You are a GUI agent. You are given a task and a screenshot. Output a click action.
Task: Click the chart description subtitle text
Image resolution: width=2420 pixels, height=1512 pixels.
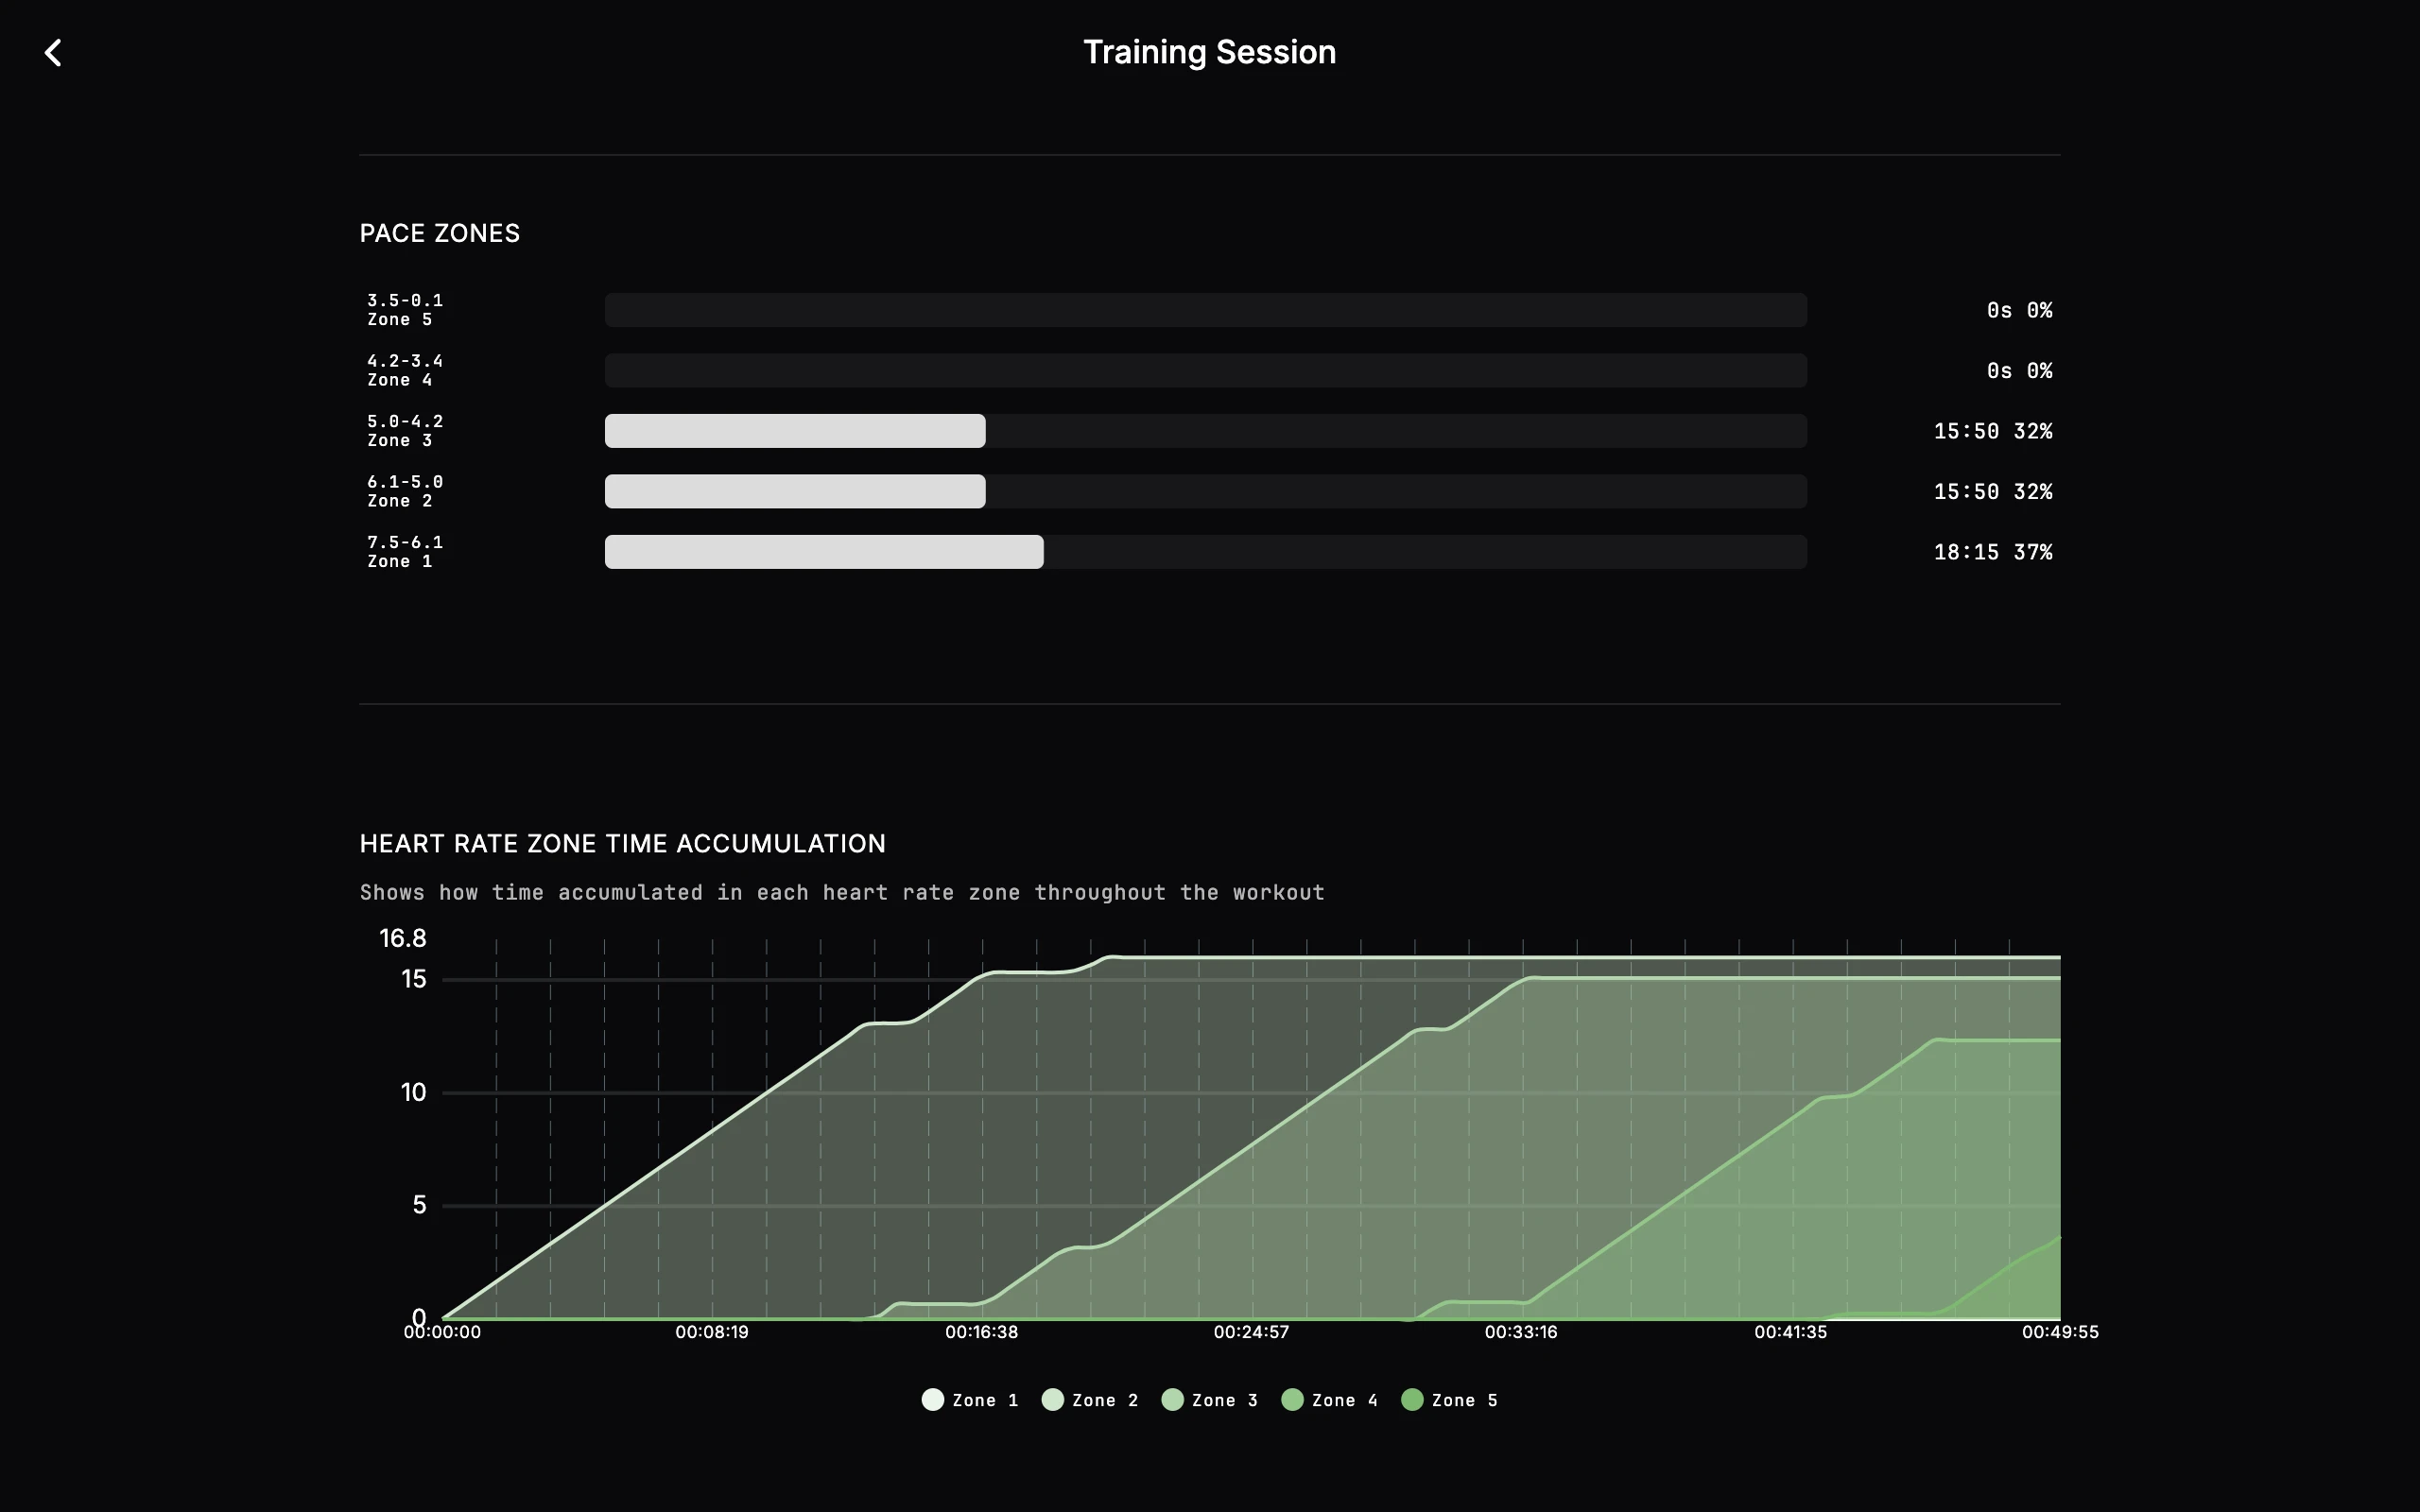[842, 892]
